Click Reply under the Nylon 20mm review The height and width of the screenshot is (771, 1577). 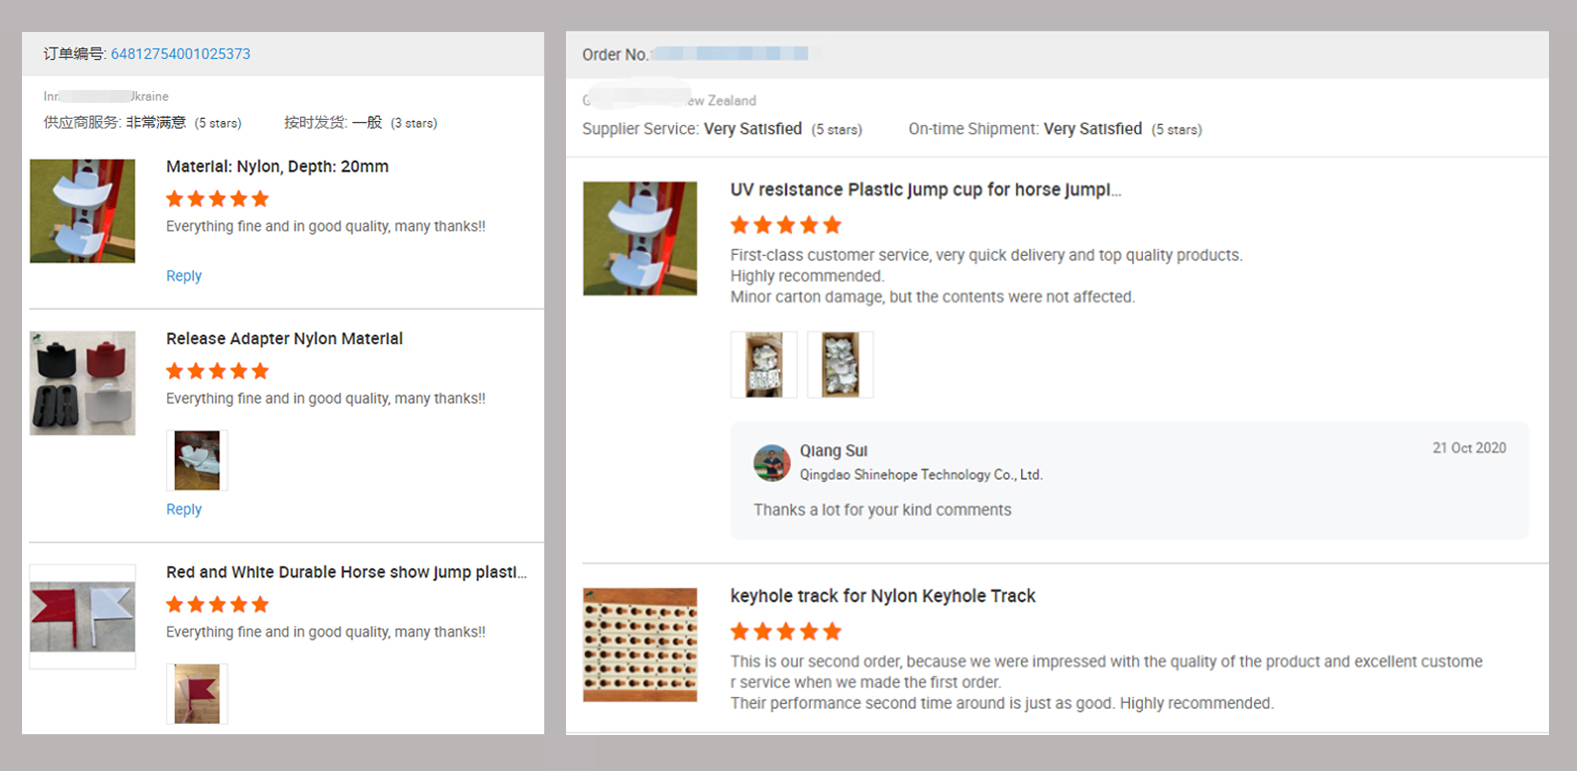[x=184, y=276]
